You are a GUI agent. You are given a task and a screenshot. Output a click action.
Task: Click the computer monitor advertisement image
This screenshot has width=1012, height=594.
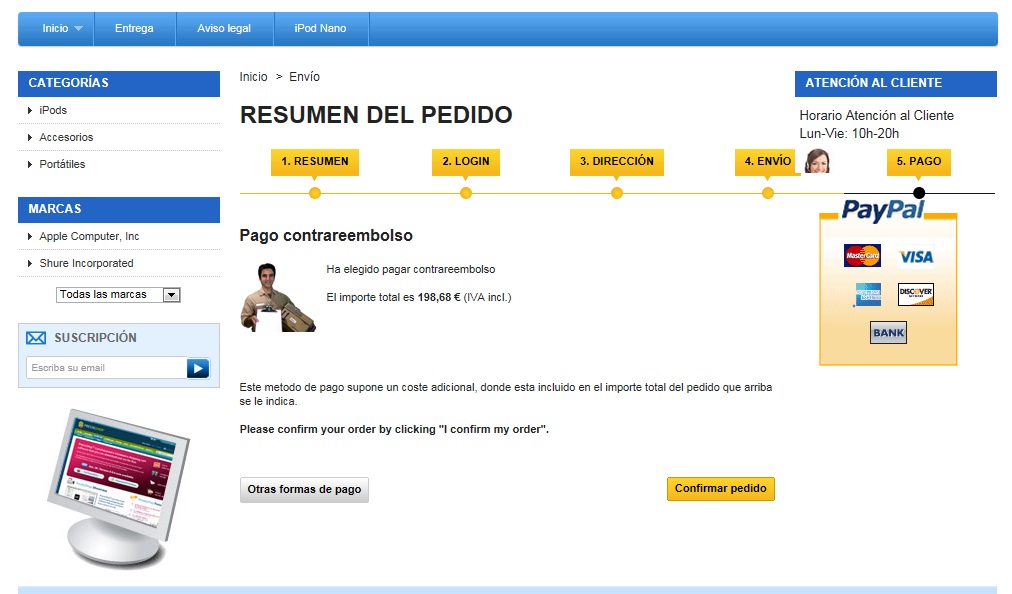[x=119, y=489]
